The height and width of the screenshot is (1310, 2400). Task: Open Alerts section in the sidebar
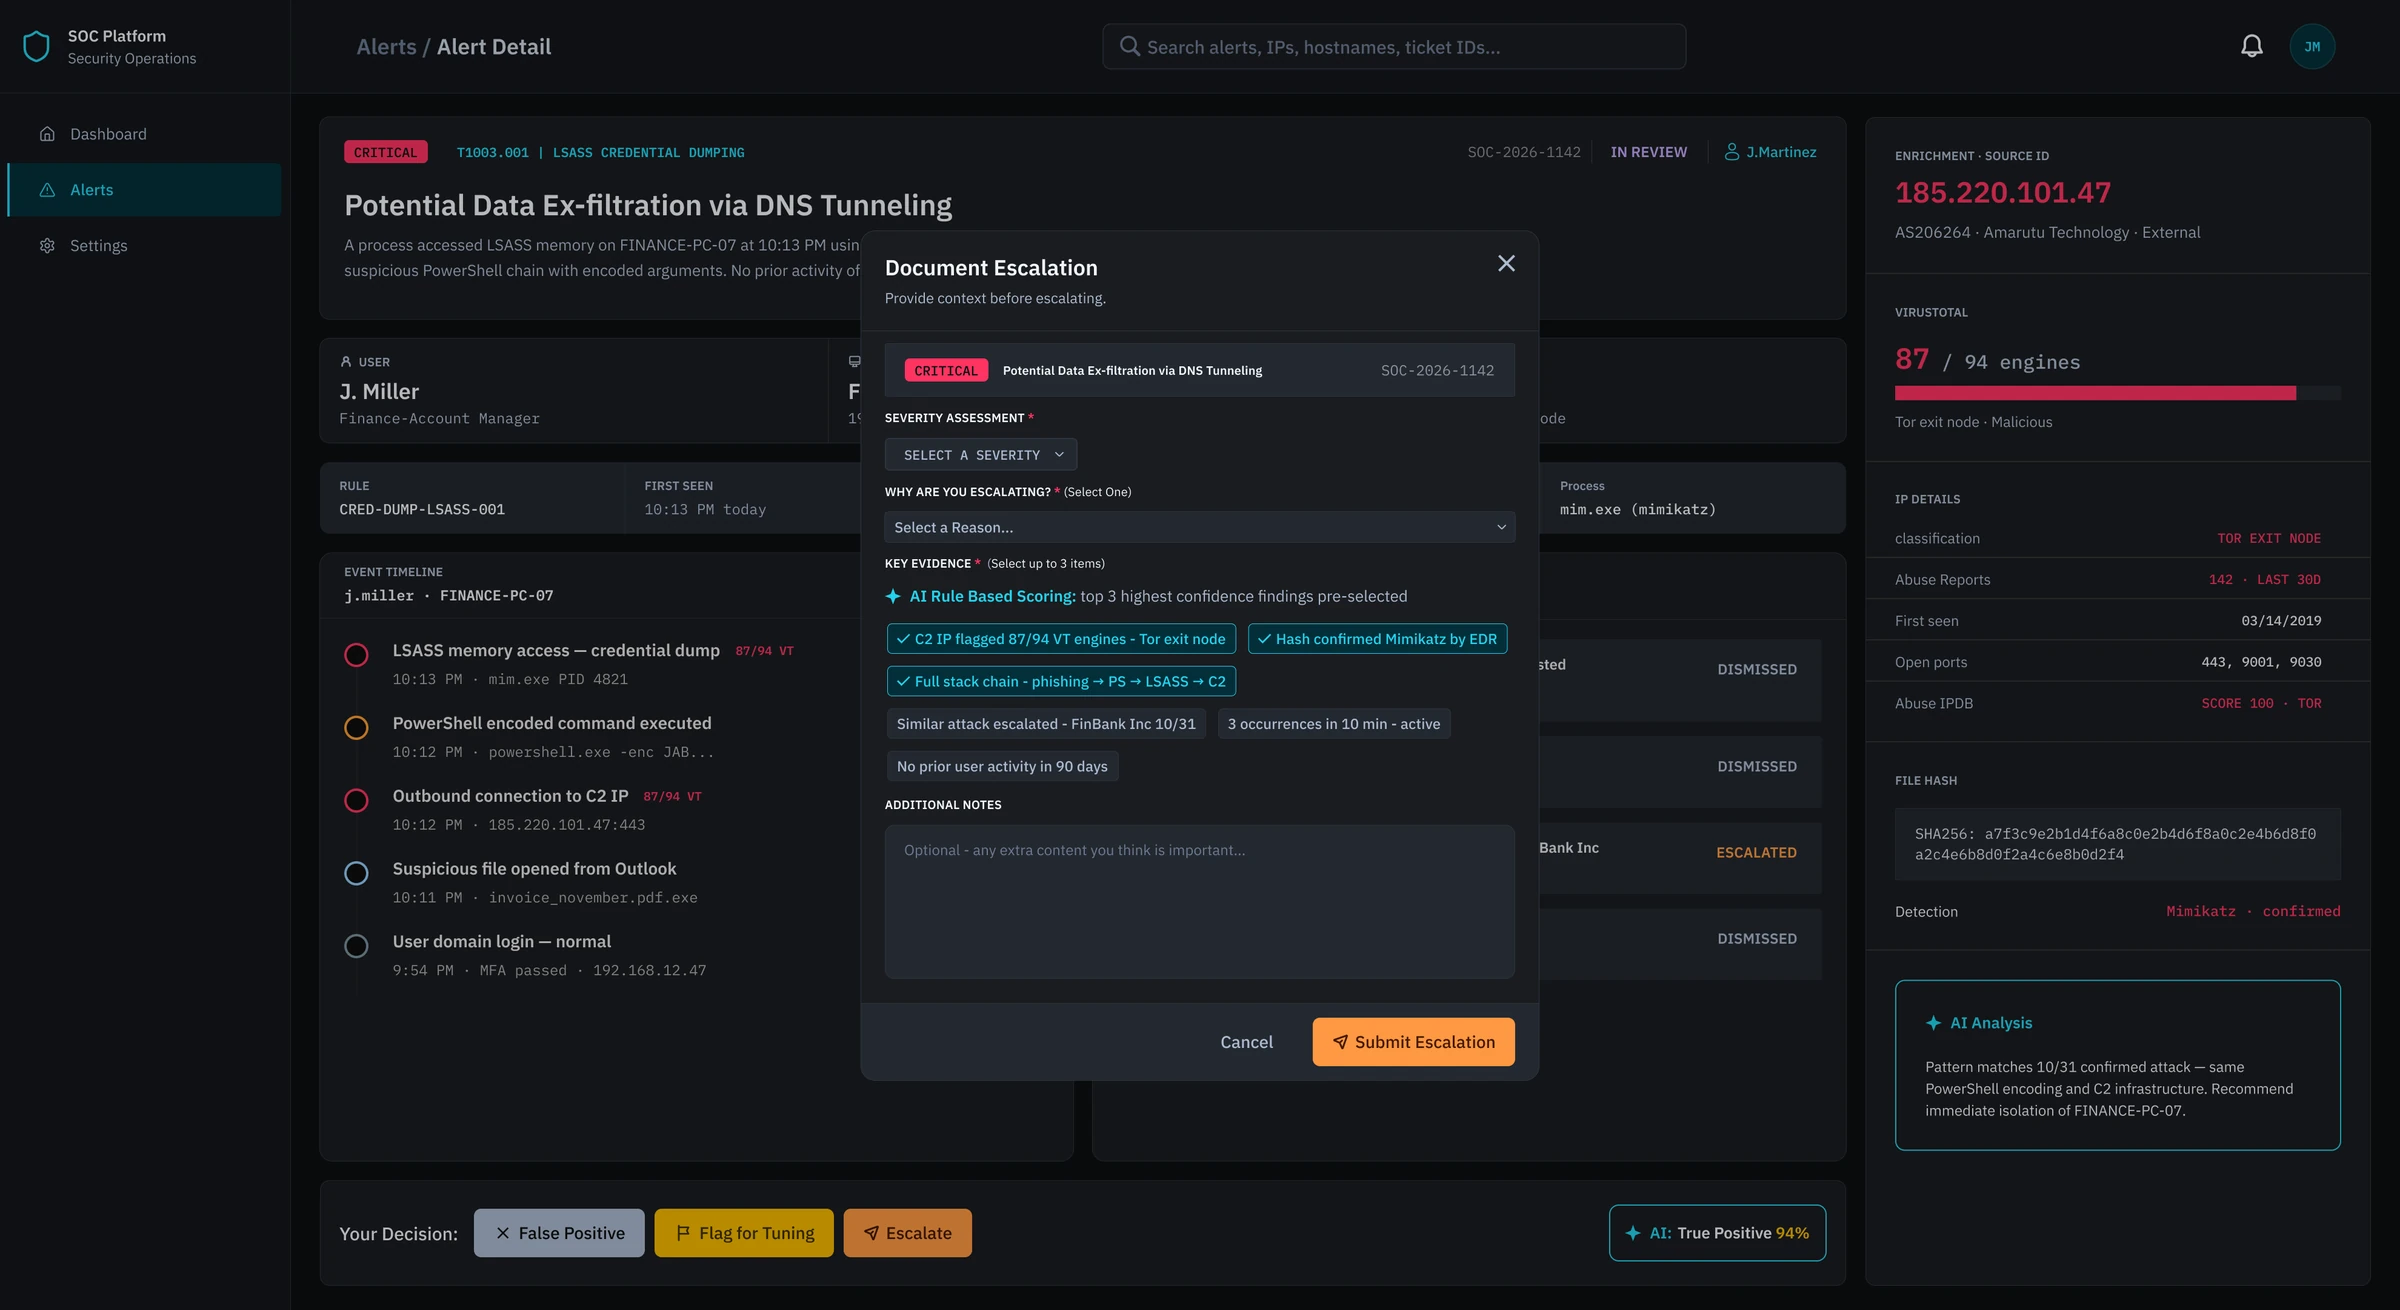tap(144, 190)
